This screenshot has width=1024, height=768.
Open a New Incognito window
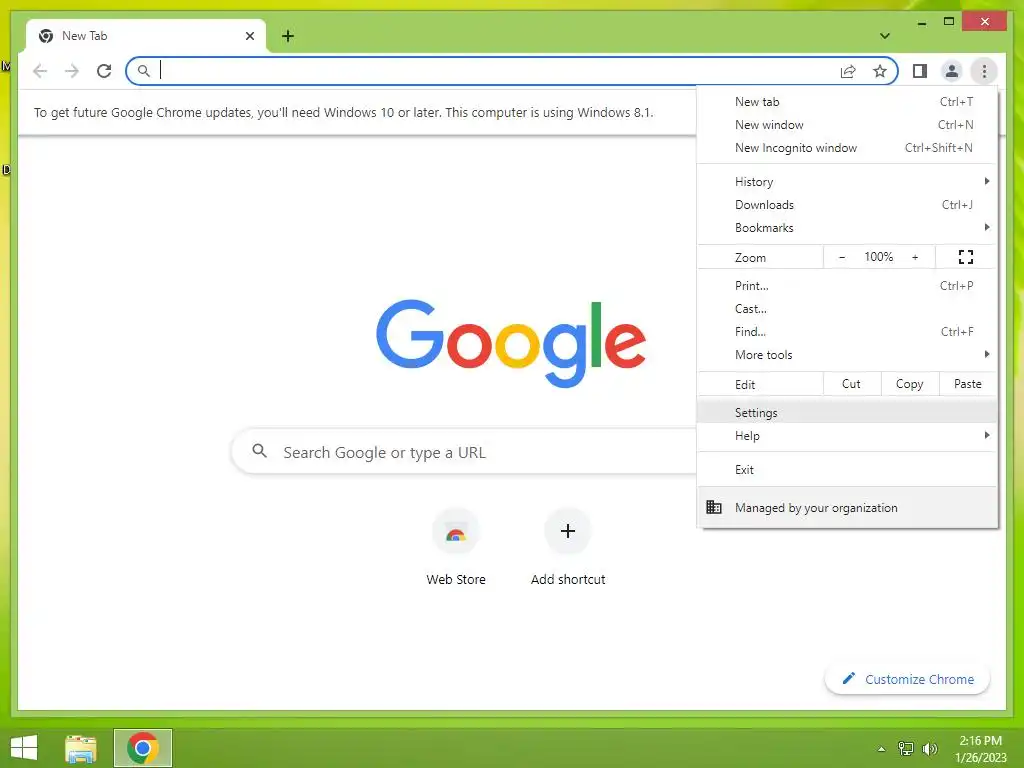click(x=848, y=148)
